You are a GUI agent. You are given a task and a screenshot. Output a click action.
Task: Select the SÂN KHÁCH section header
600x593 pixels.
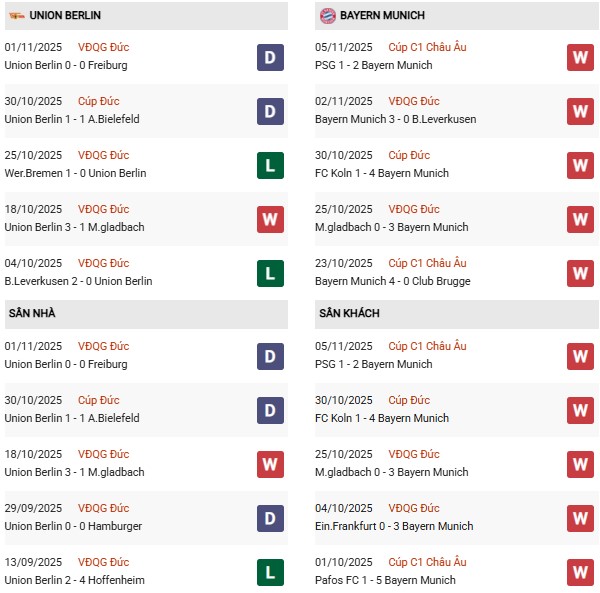coord(350,314)
